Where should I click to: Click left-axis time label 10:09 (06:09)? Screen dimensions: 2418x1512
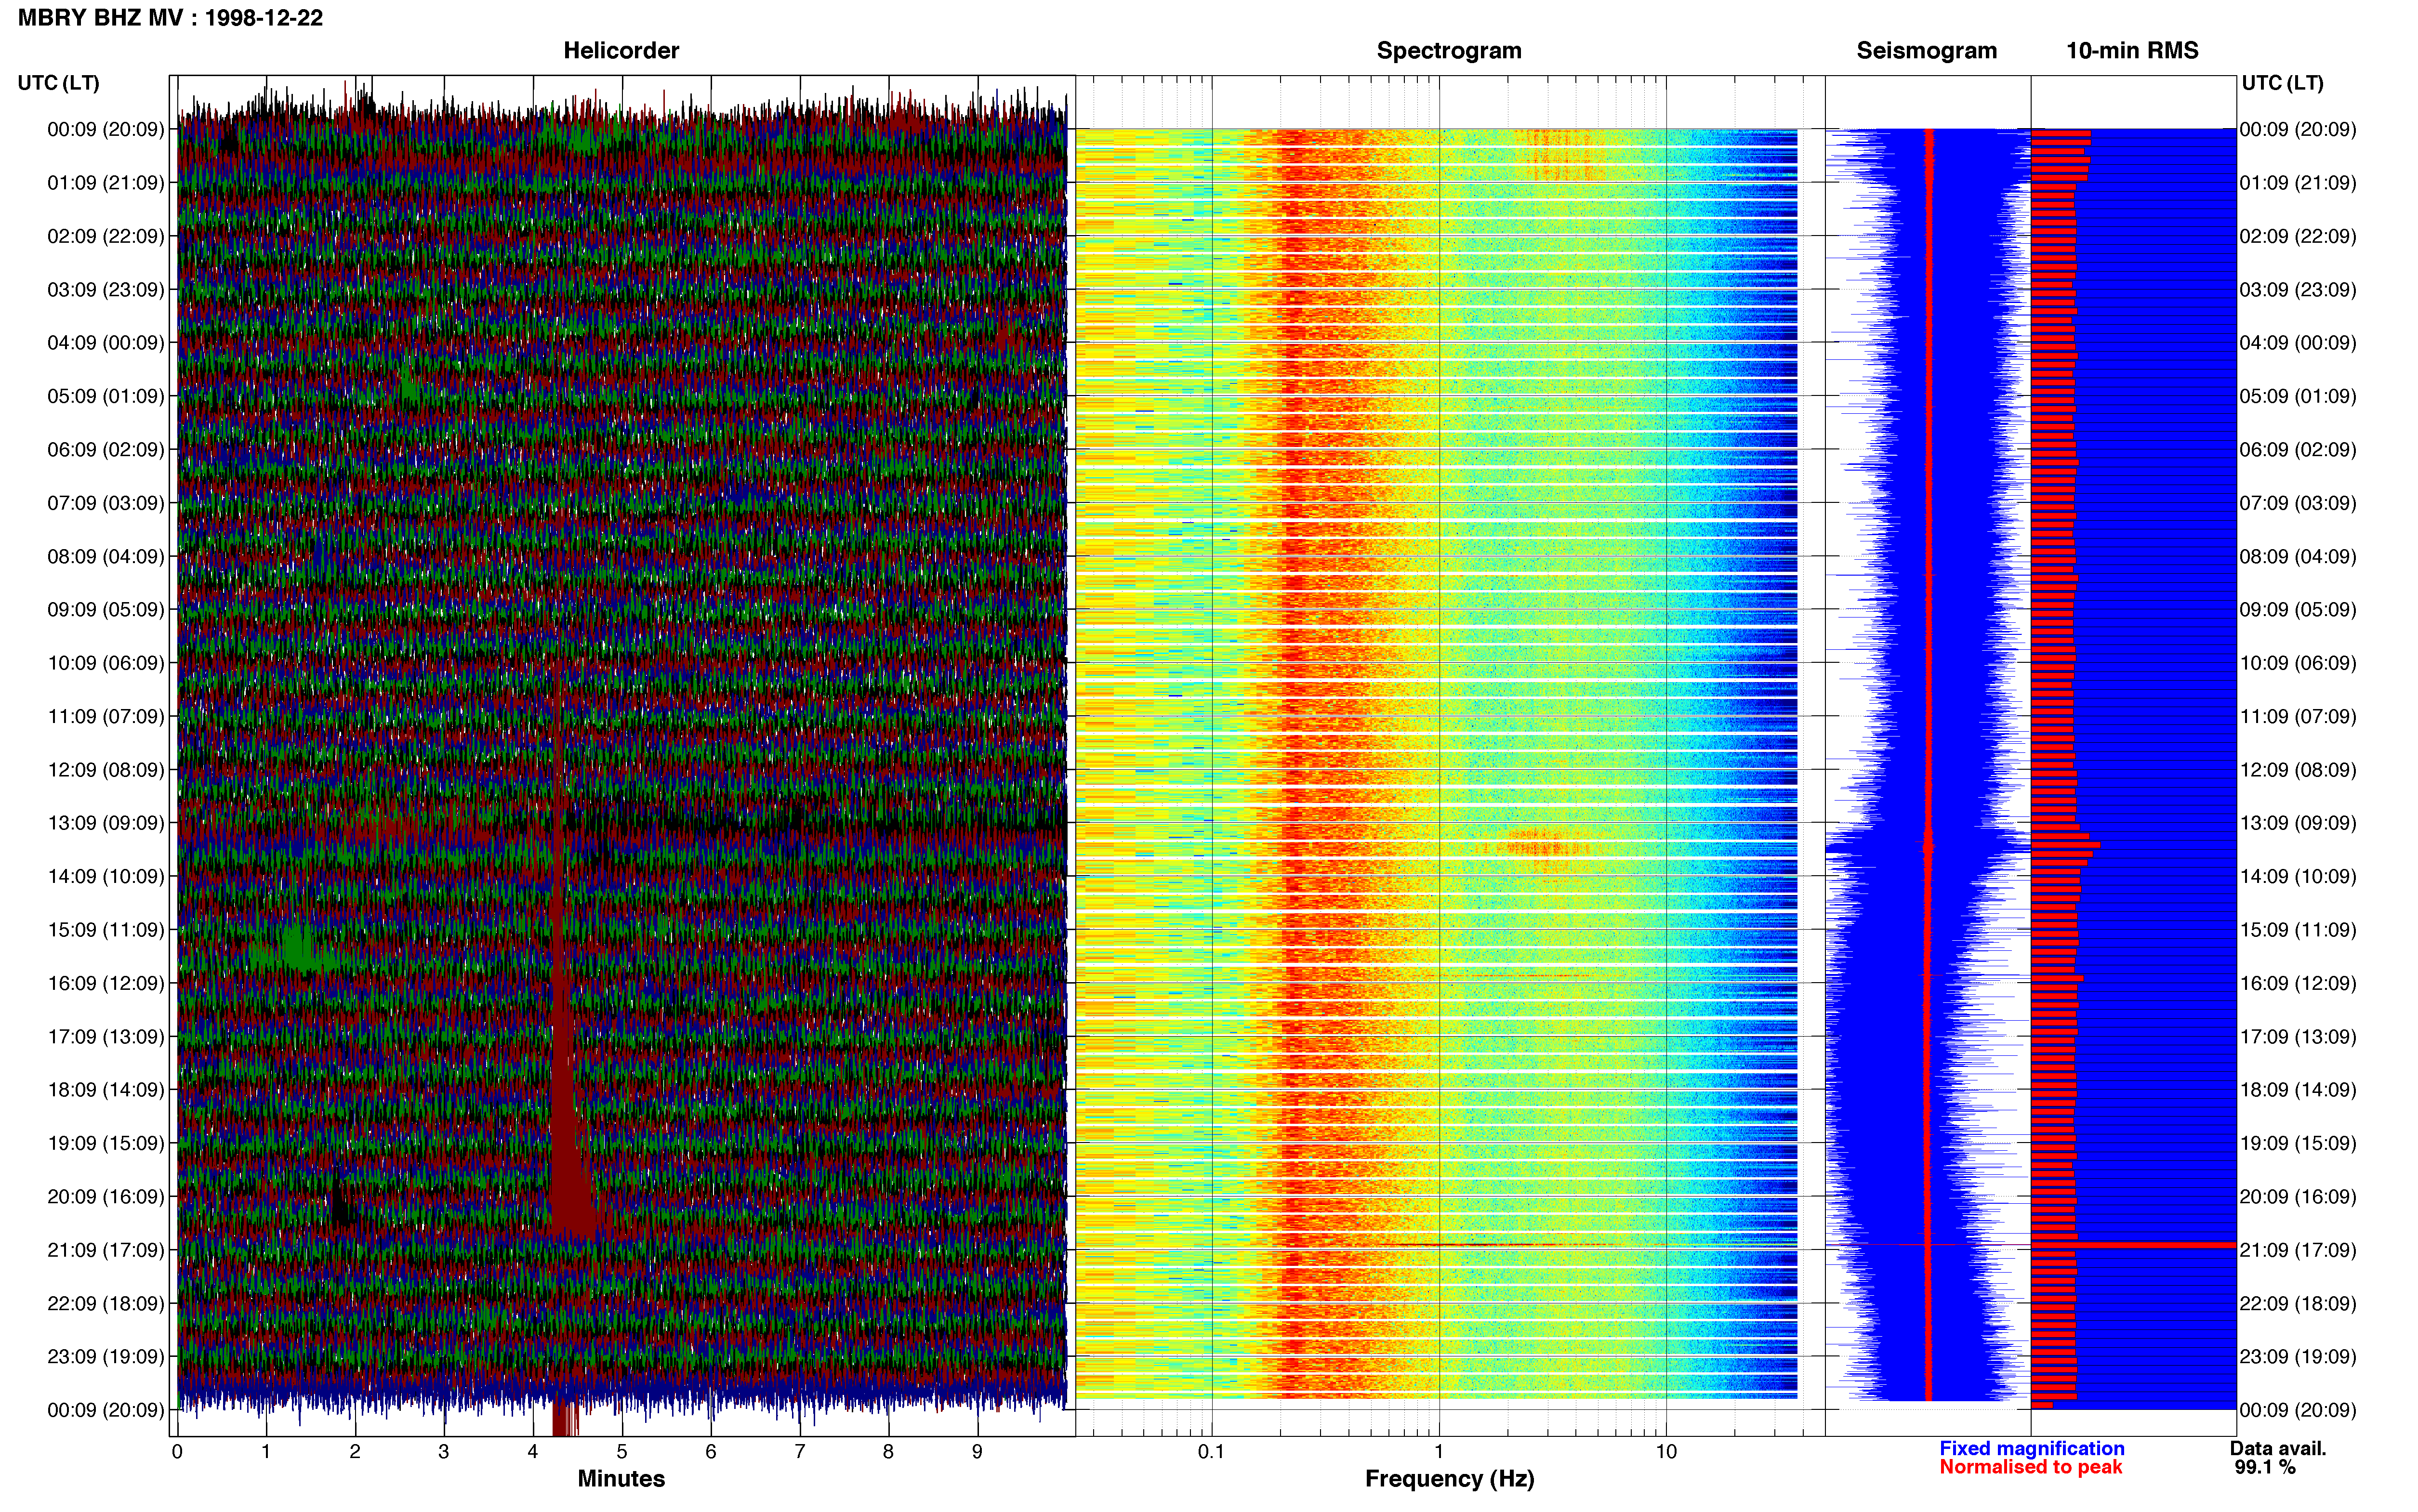106,663
